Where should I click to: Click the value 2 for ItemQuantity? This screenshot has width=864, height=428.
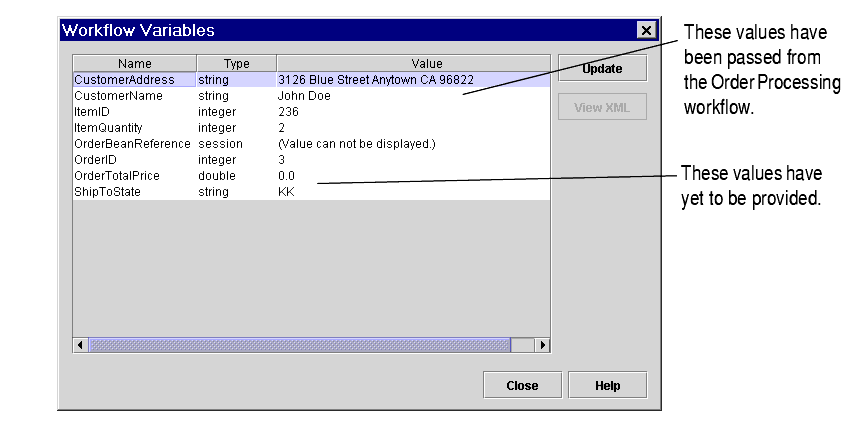click(413, 128)
